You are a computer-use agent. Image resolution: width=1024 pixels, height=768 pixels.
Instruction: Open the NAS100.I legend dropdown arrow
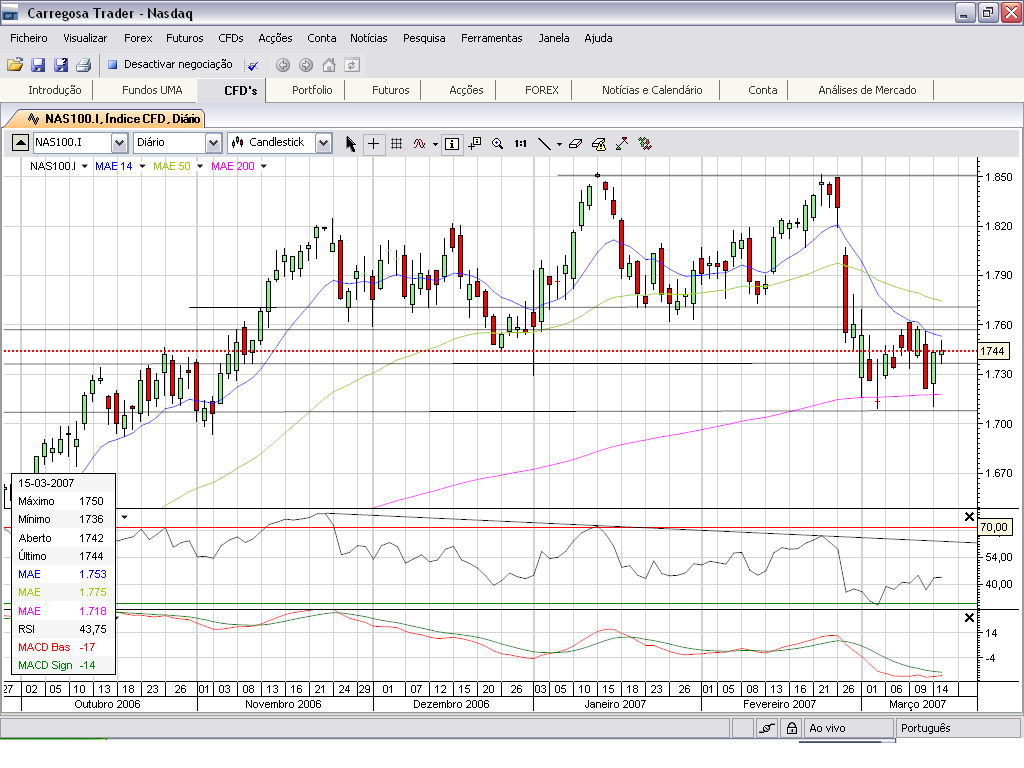(x=84, y=167)
